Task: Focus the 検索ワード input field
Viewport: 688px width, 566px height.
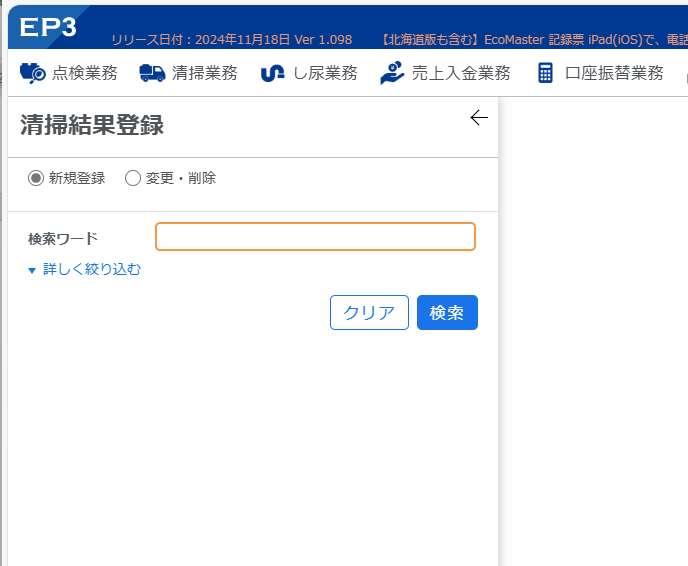Action: pos(315,236)
